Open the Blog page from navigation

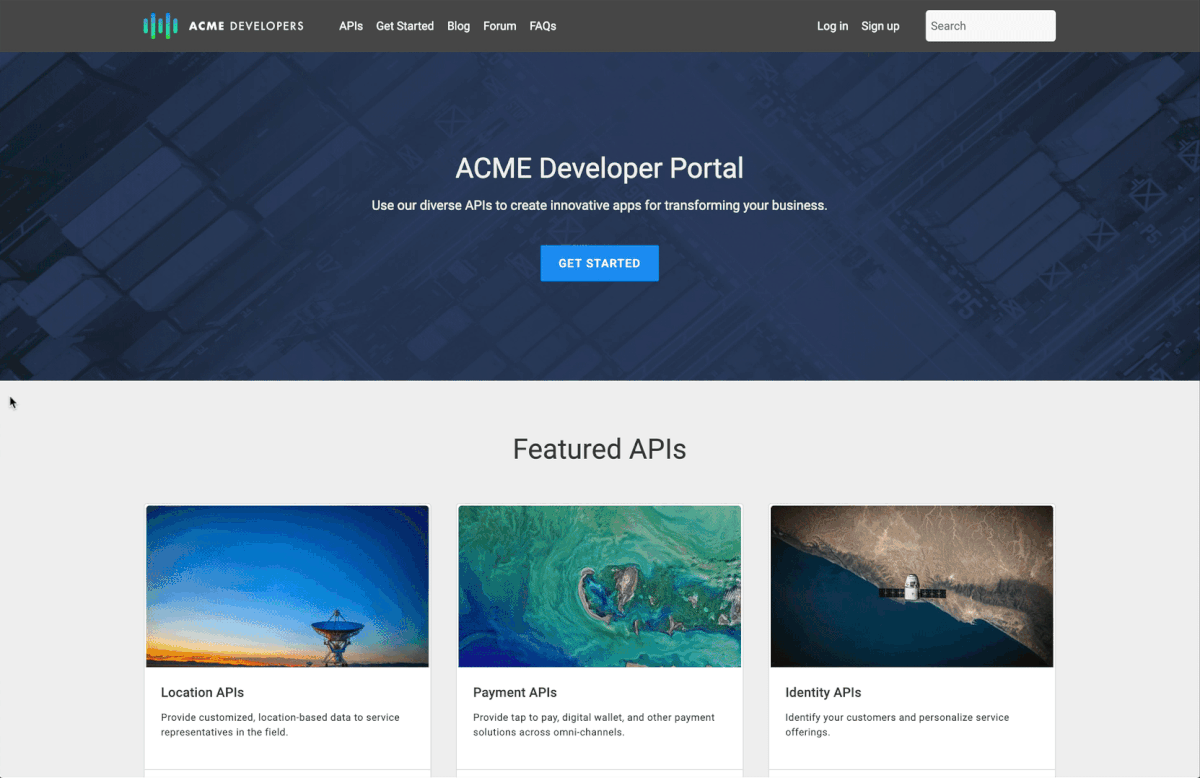click(459, 26)
